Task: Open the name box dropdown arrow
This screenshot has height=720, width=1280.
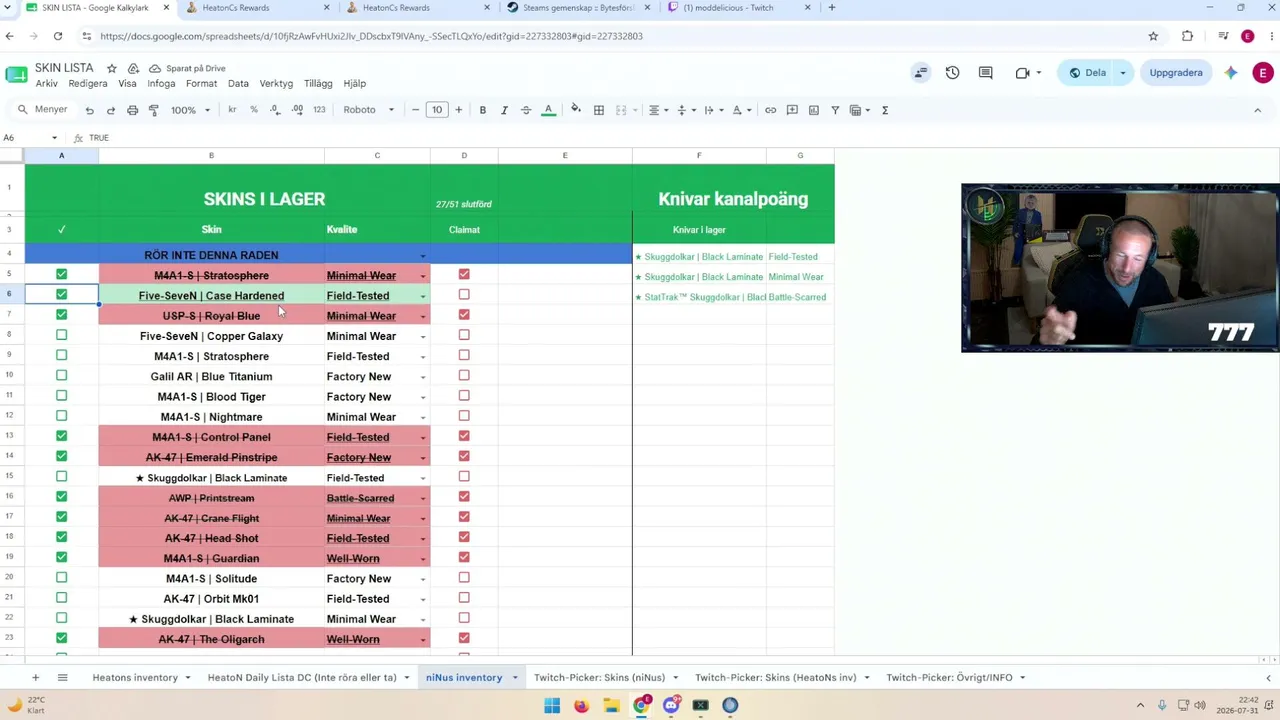Action: [x=55, y=138]
